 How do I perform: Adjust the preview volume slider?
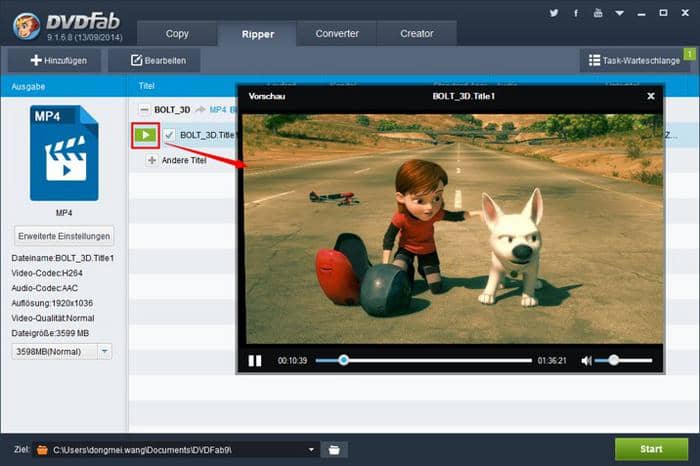point(624,360)
